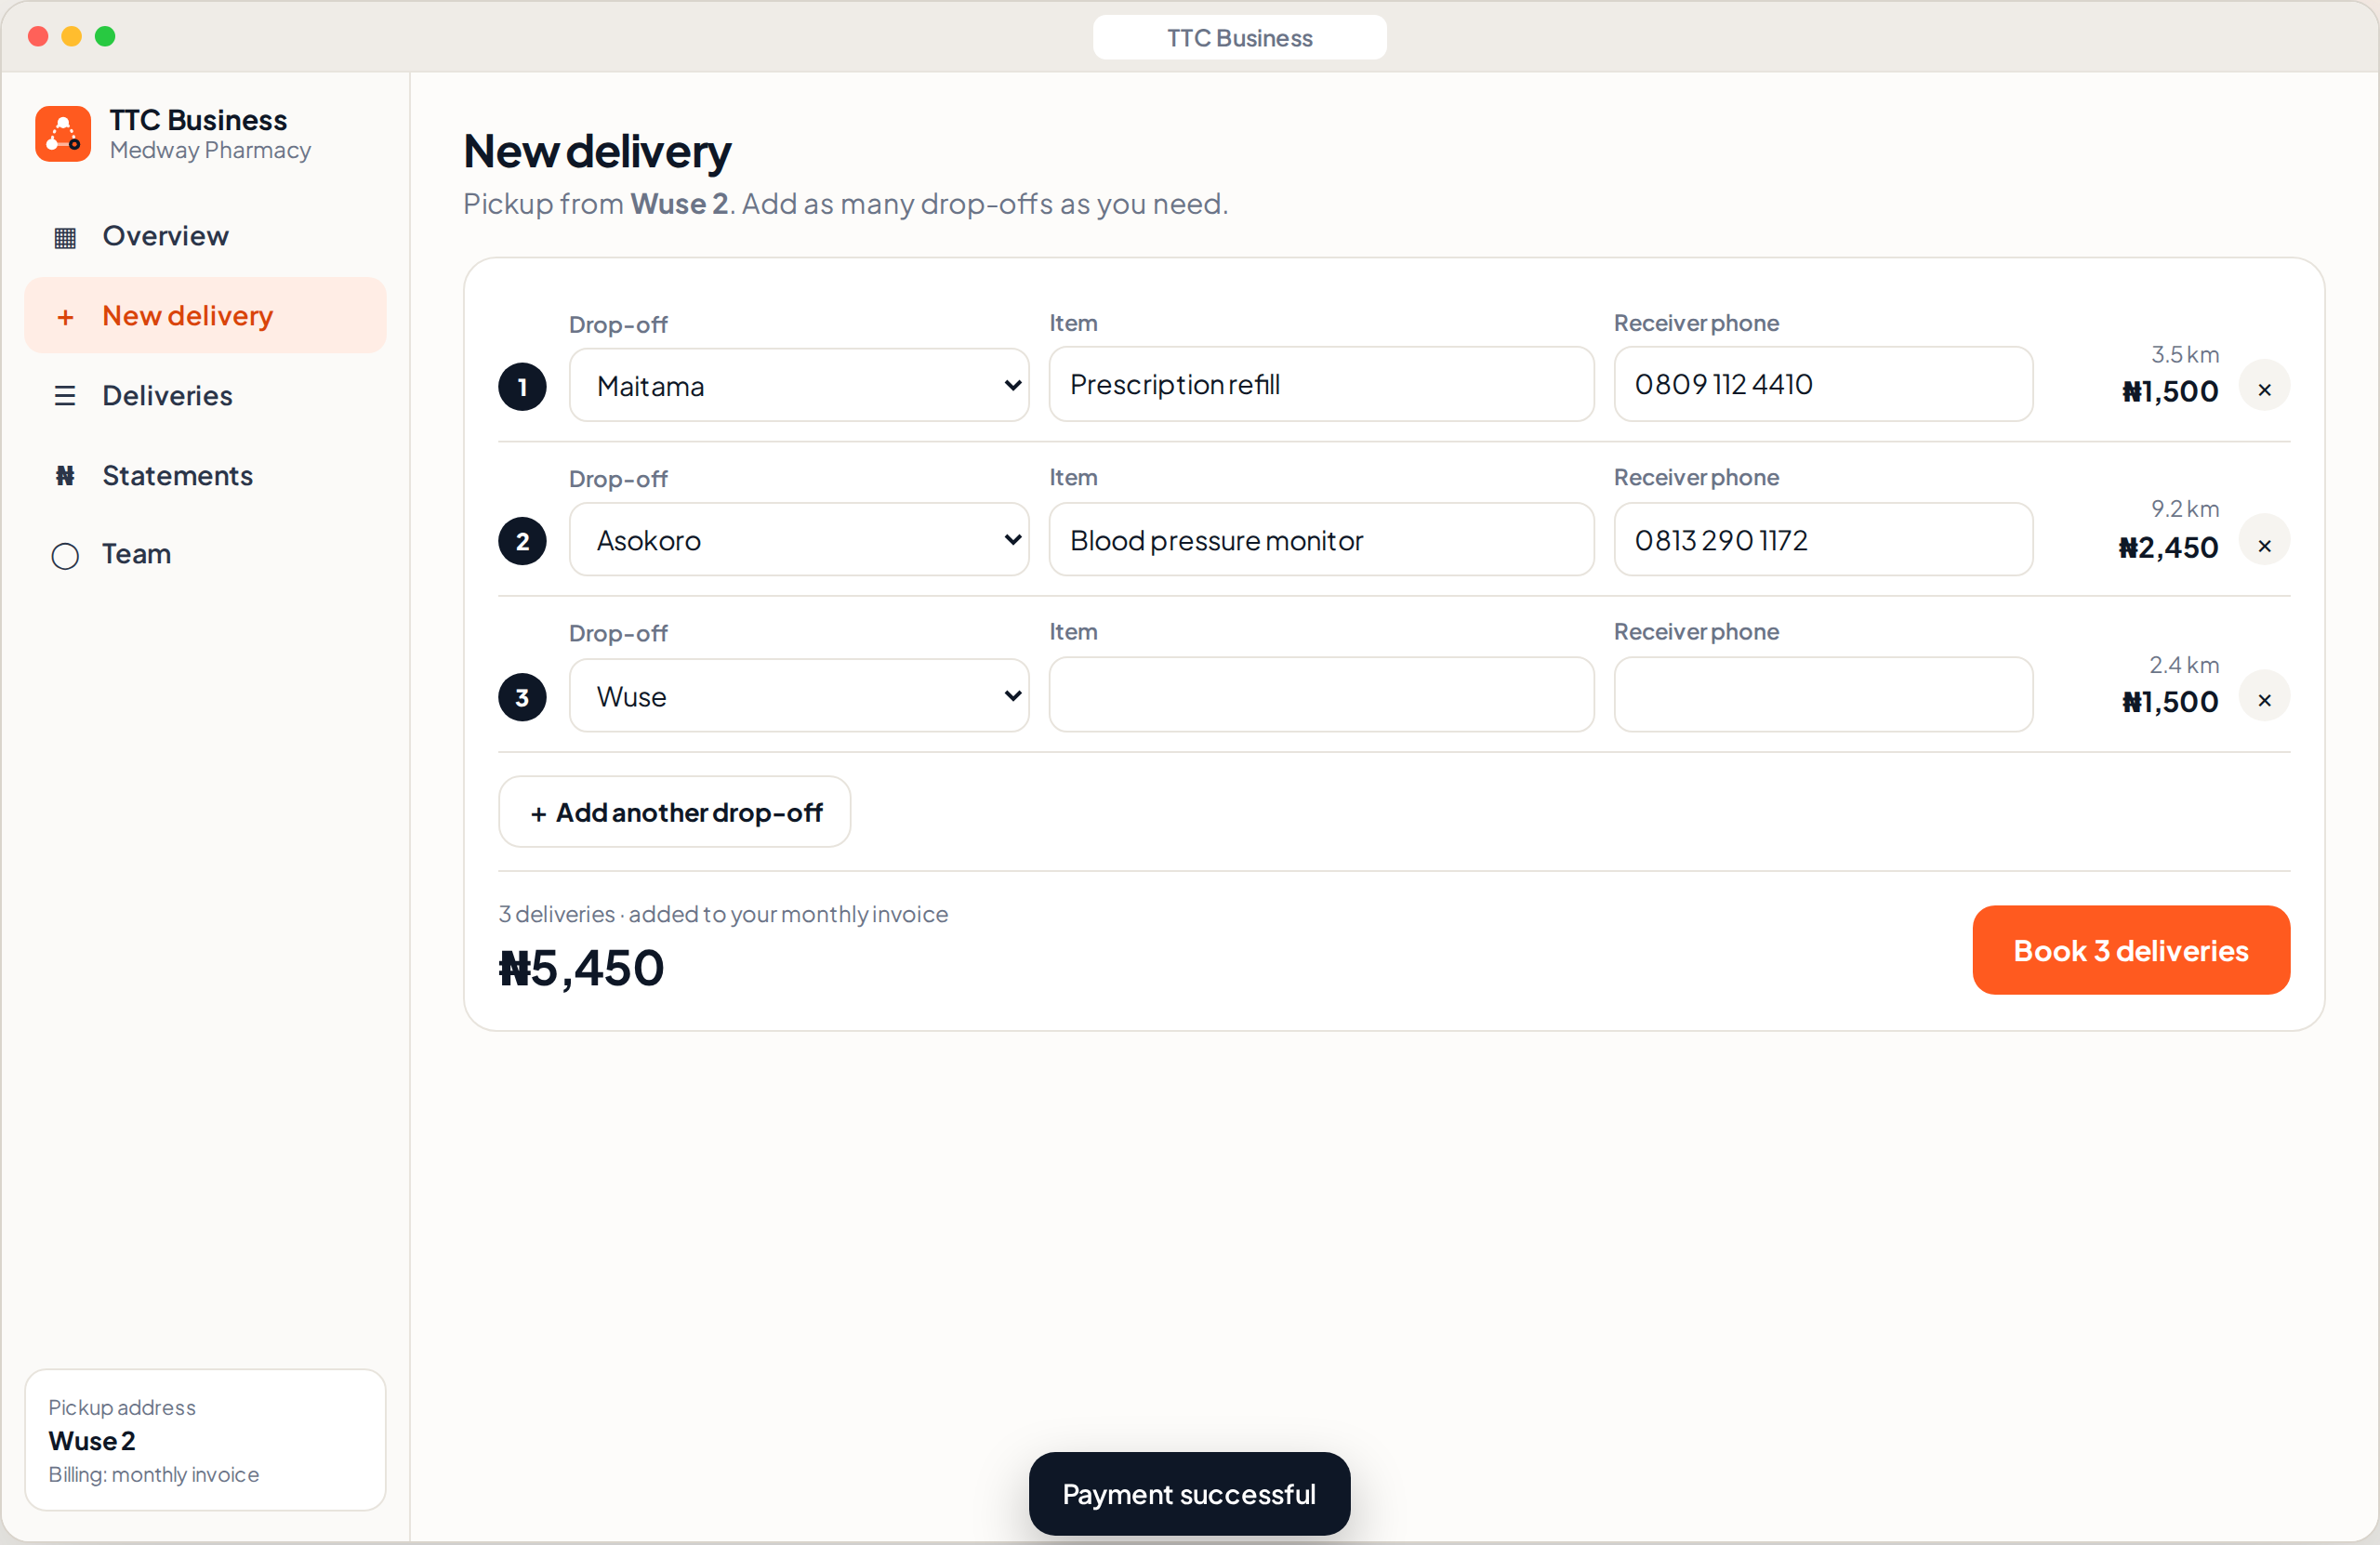This screenshot has width=2380, height=1545.
Task: Click the 9.2 km distance label
Action: click(x=2185, y=510)
